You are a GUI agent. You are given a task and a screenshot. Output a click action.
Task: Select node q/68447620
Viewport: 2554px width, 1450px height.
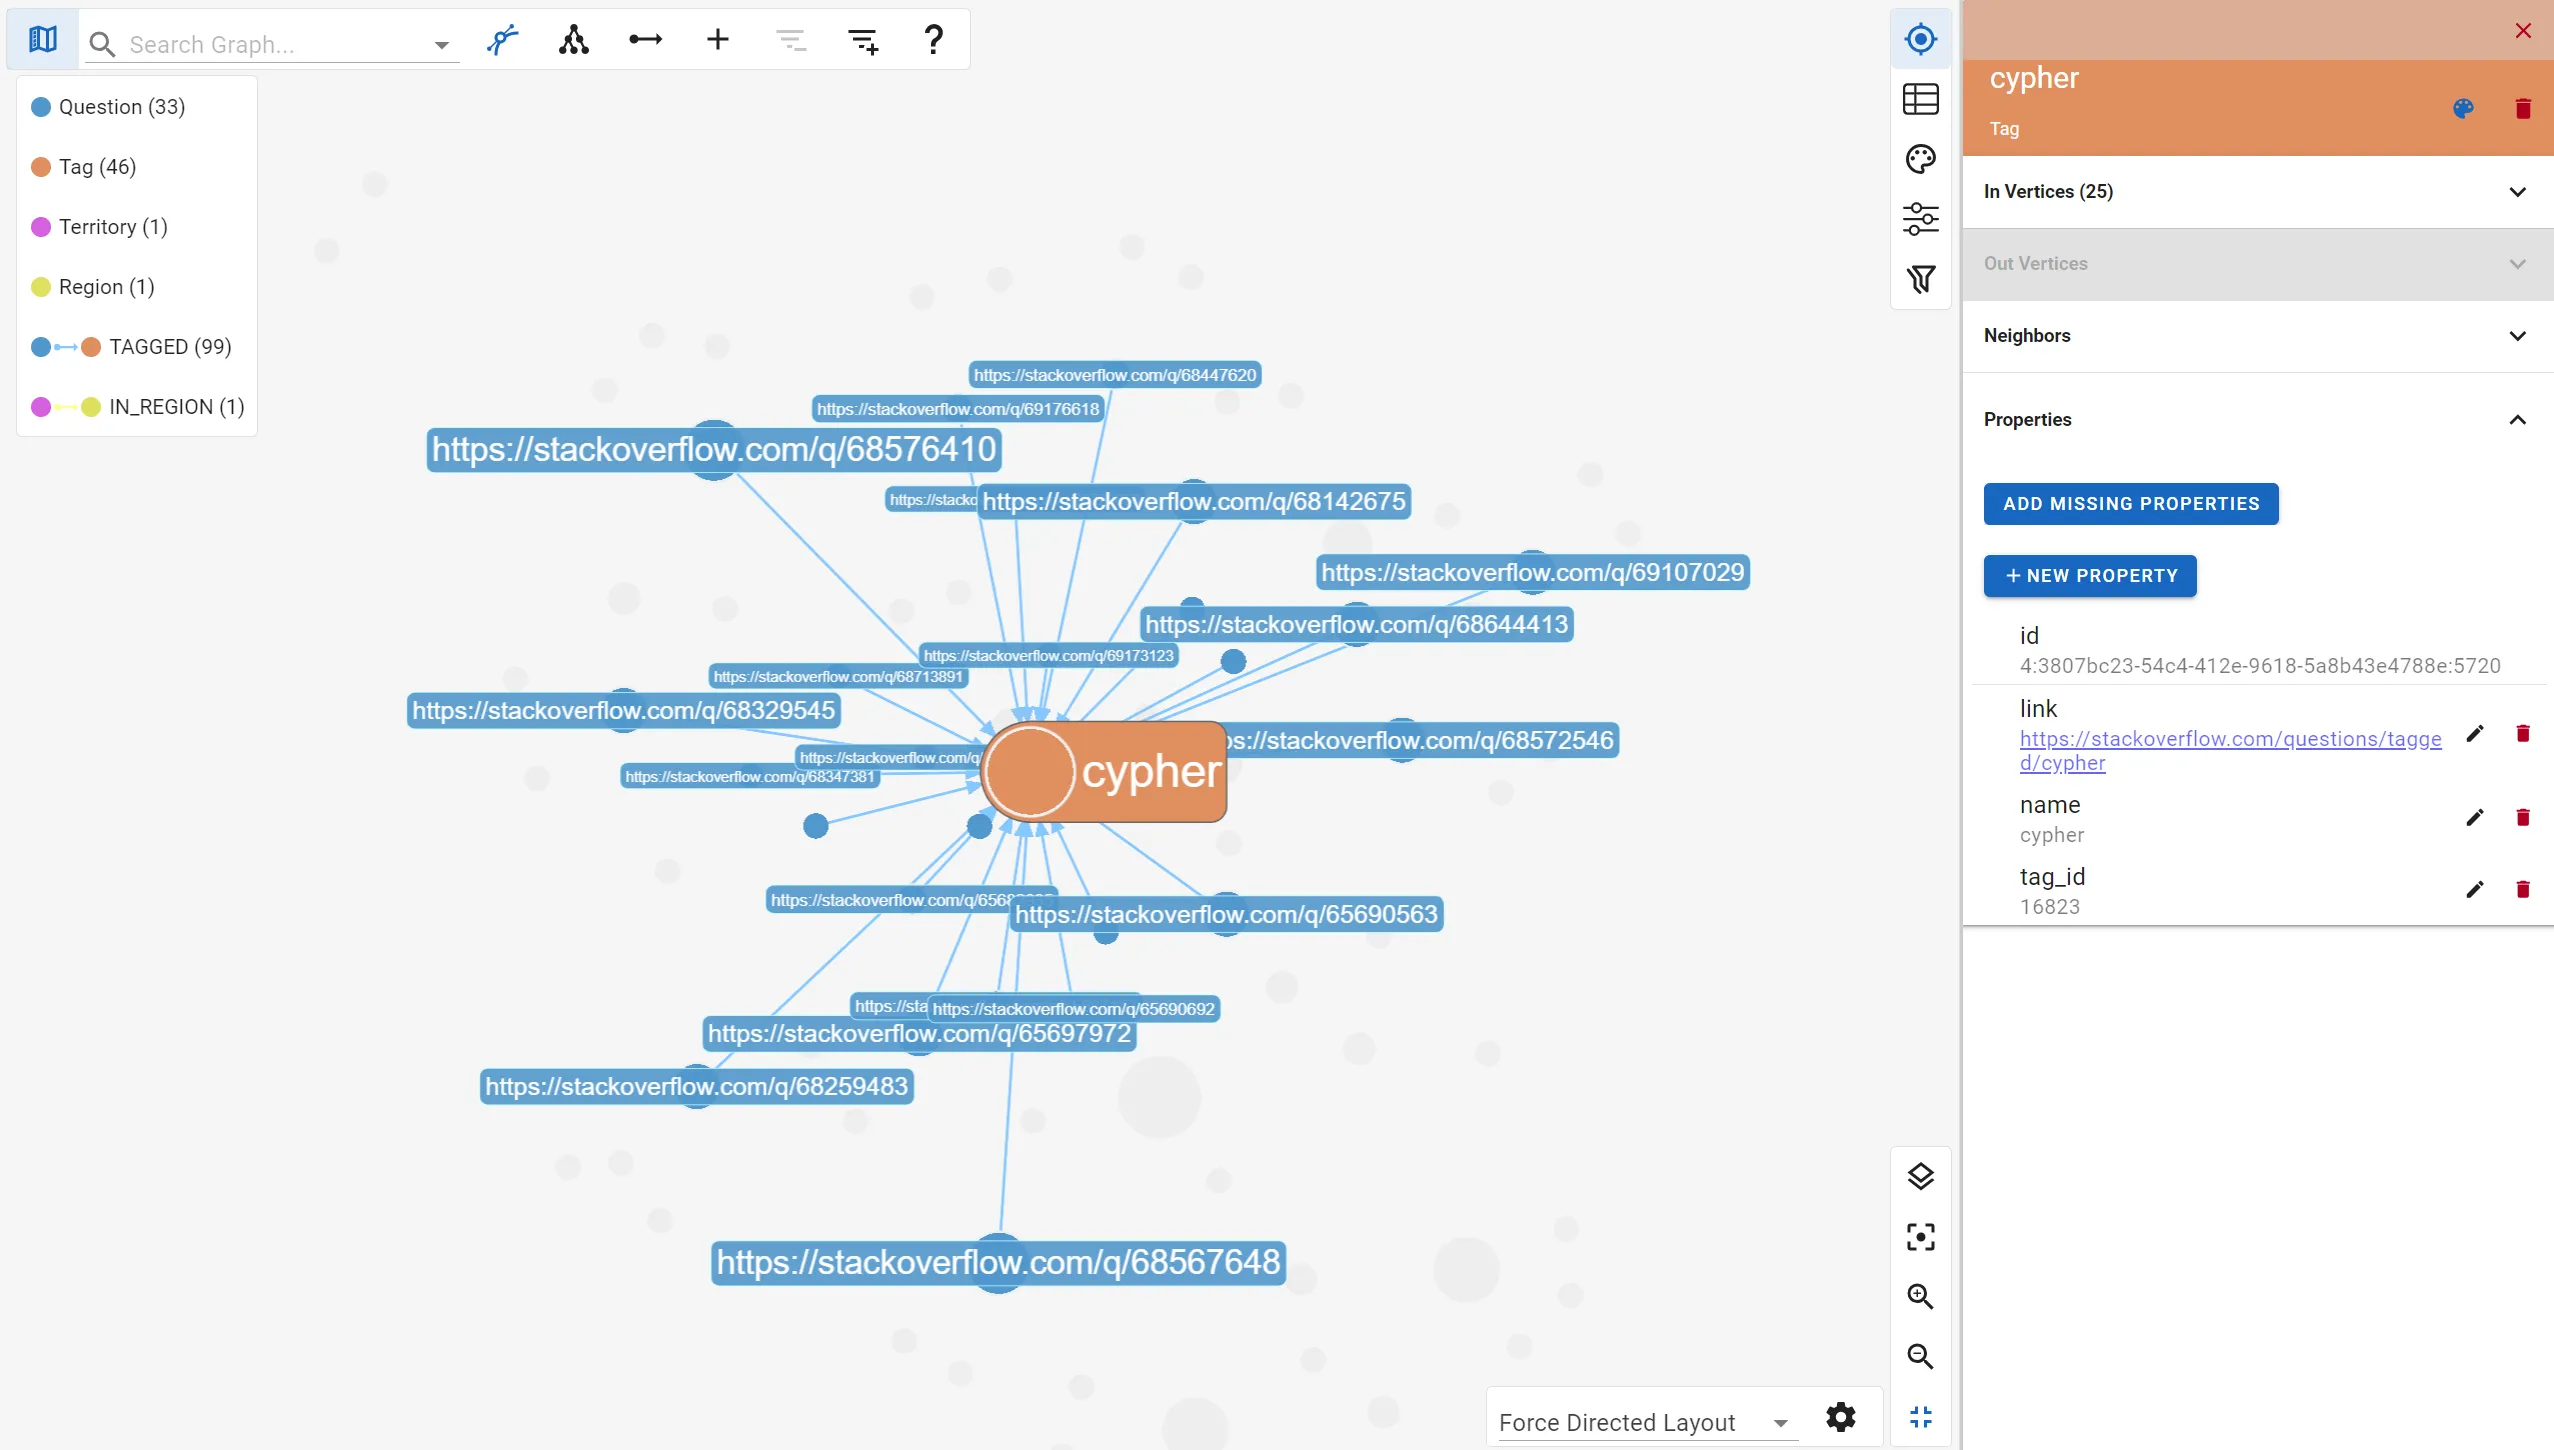1114,375
